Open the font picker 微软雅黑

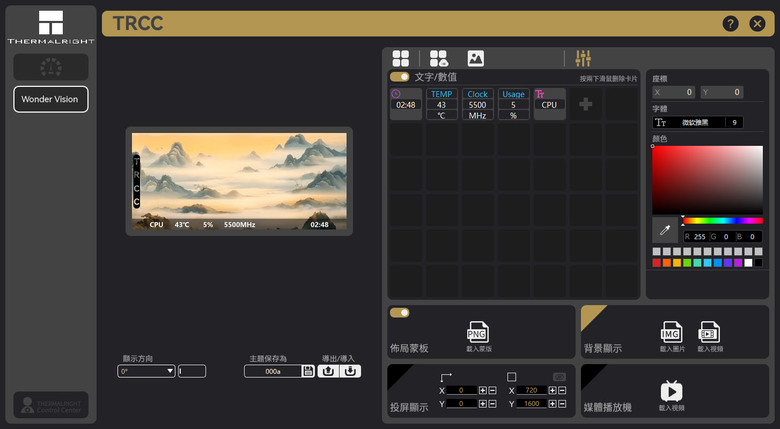(689, 122)
